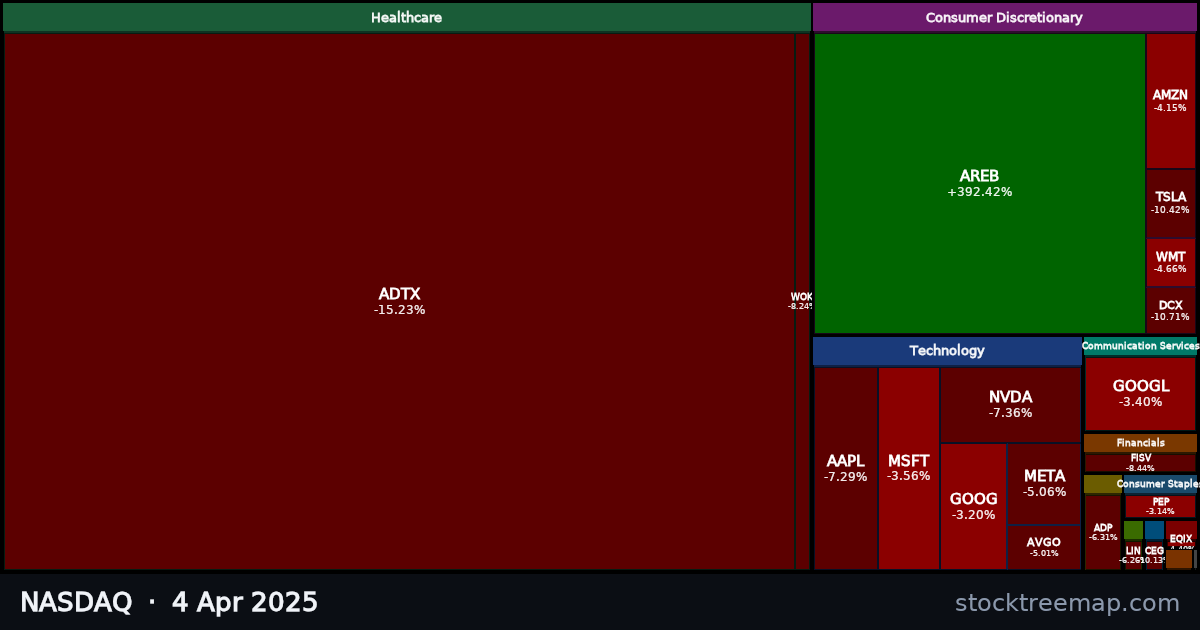Viewport: 1200px width, 630px height.
Task: Select the META -5.06% tile
Action: (1044, 483)
